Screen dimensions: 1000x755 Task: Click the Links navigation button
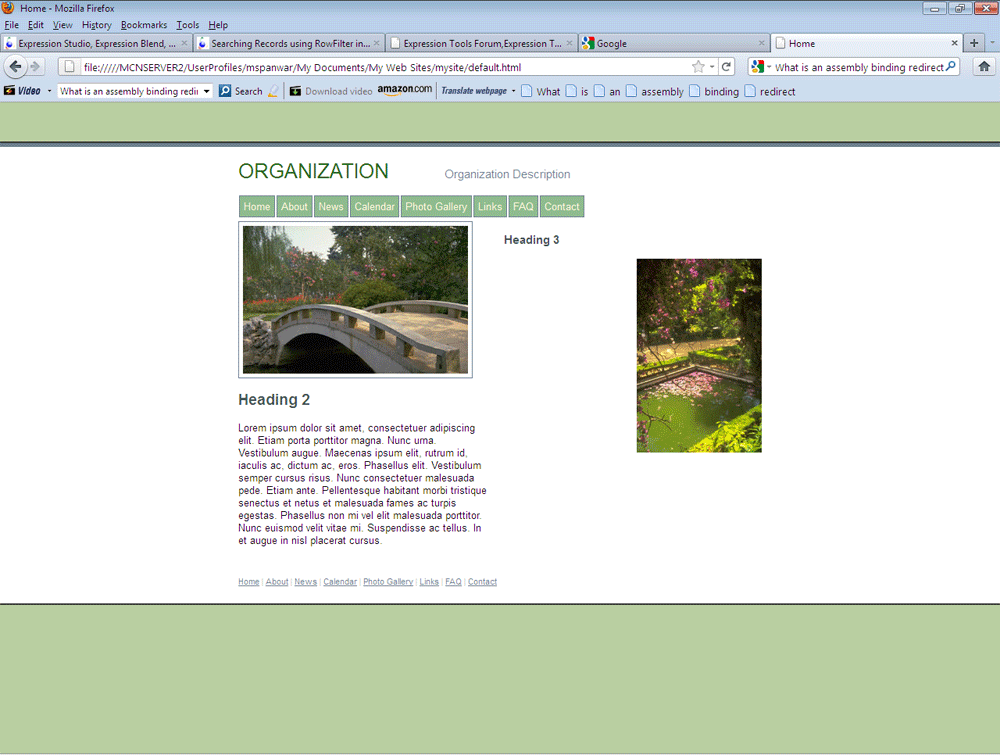[490, 207]
